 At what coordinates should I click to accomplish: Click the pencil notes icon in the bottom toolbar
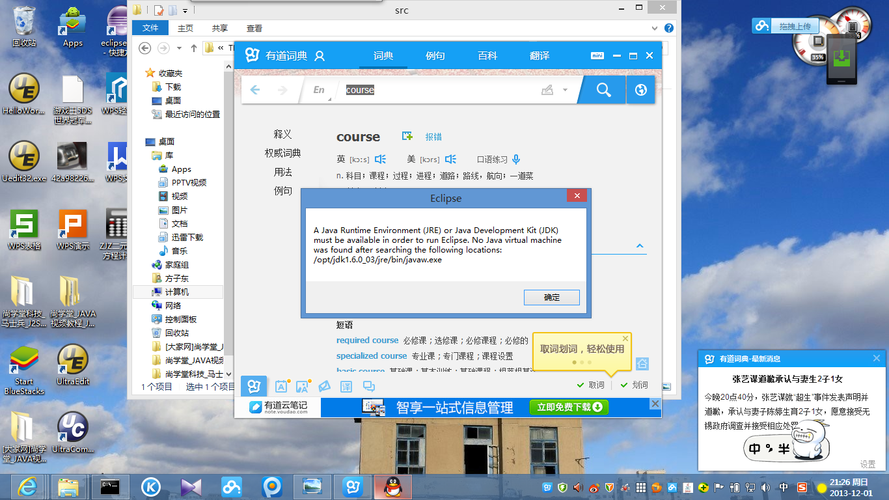pos(324,386)
